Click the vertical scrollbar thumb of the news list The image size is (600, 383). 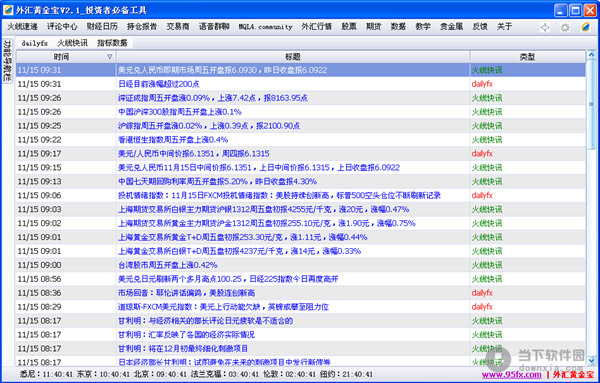pos(591,104)
